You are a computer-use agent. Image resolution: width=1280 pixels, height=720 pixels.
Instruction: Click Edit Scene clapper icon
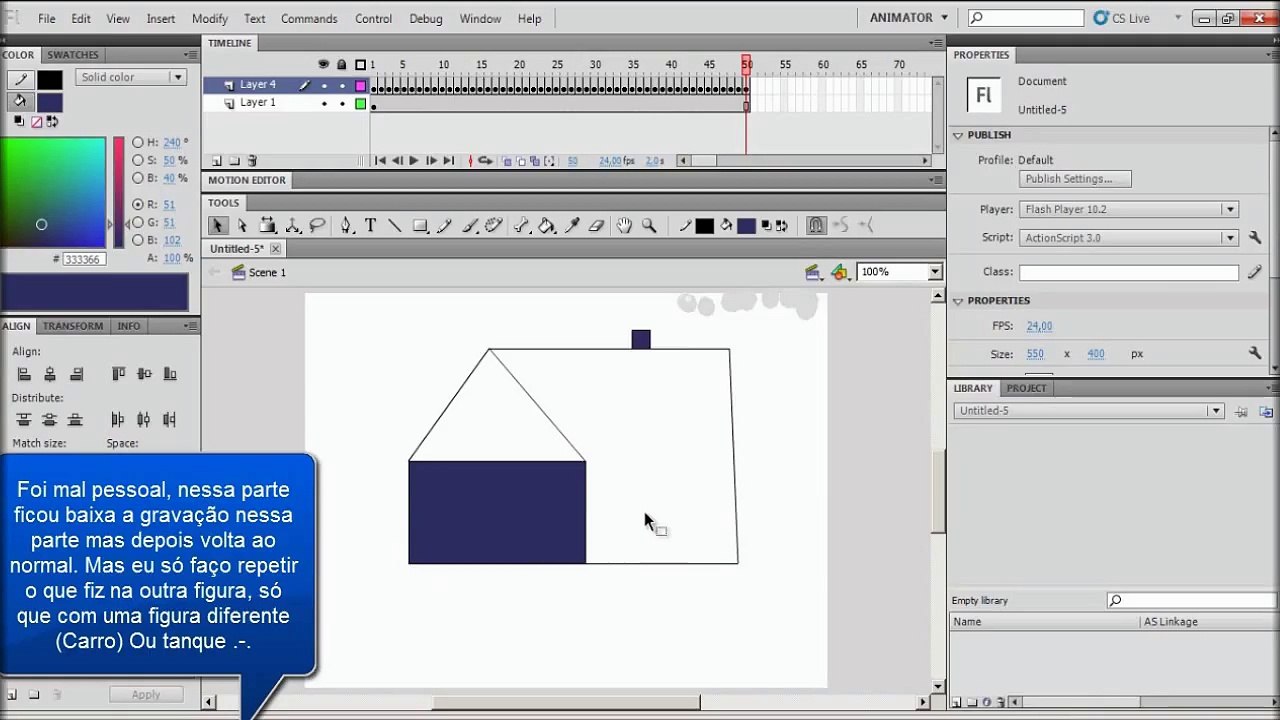pos(813,272)
